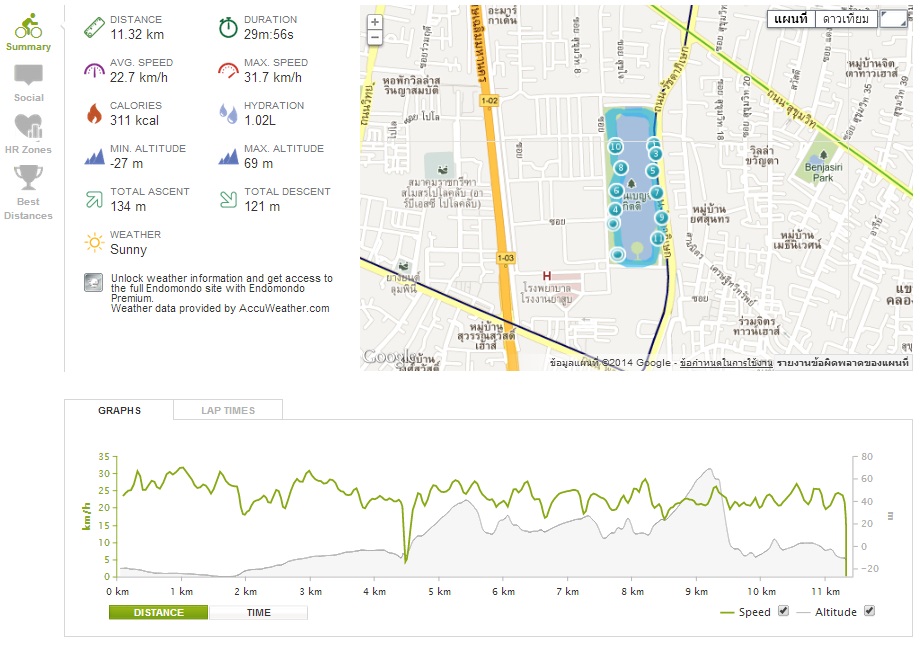Select the Graphs tab
Viewport: 920px width, 649px height.
(119, 410)
